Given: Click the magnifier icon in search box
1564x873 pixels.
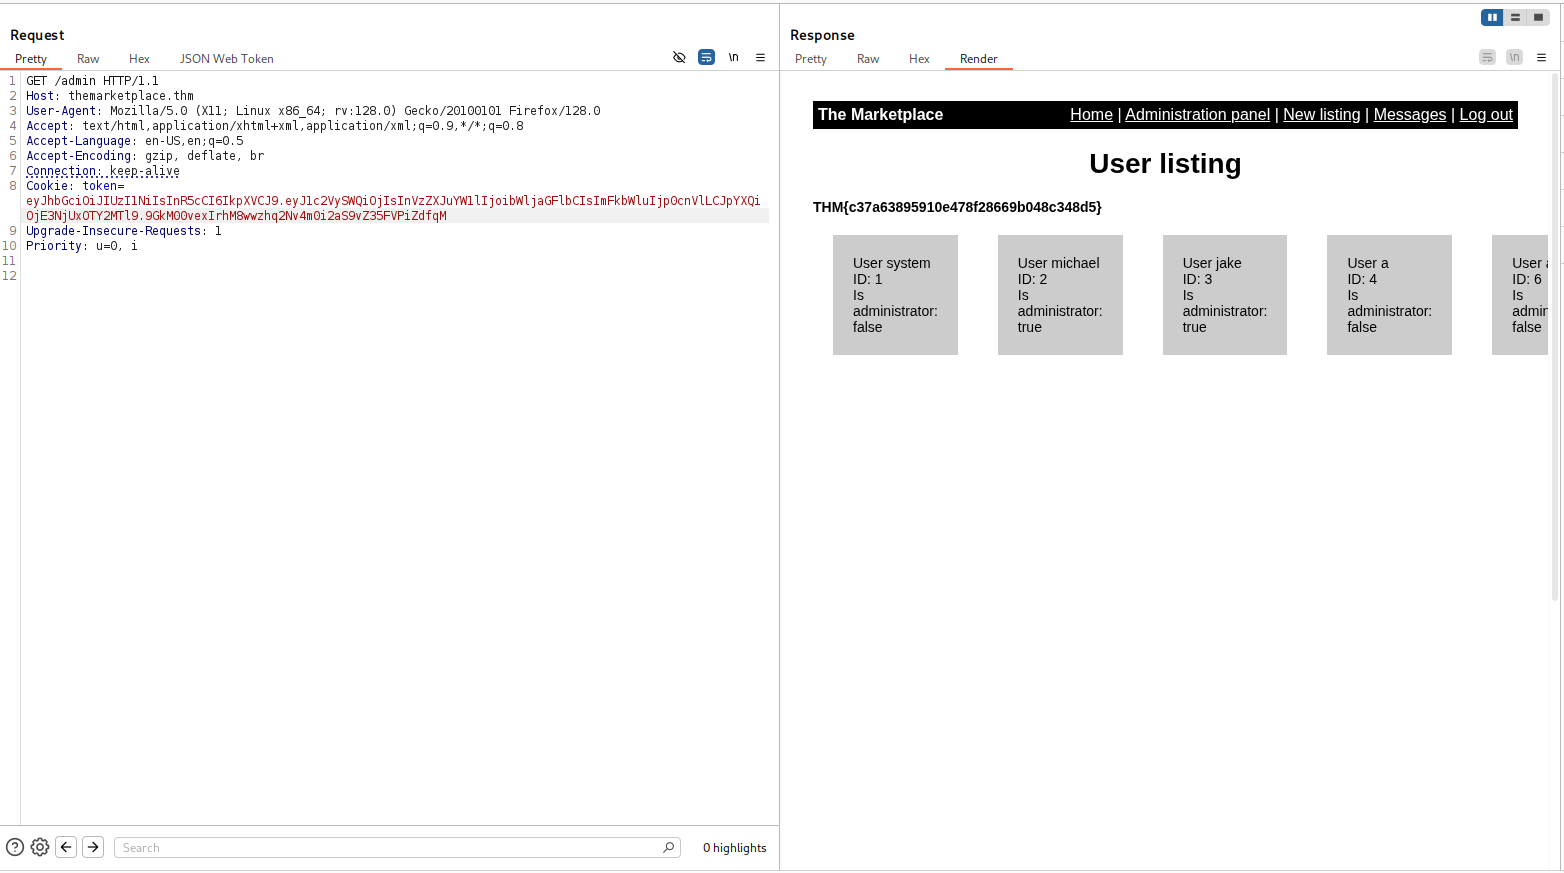Looking at the screenshot, I should click(x=668, y=847).
